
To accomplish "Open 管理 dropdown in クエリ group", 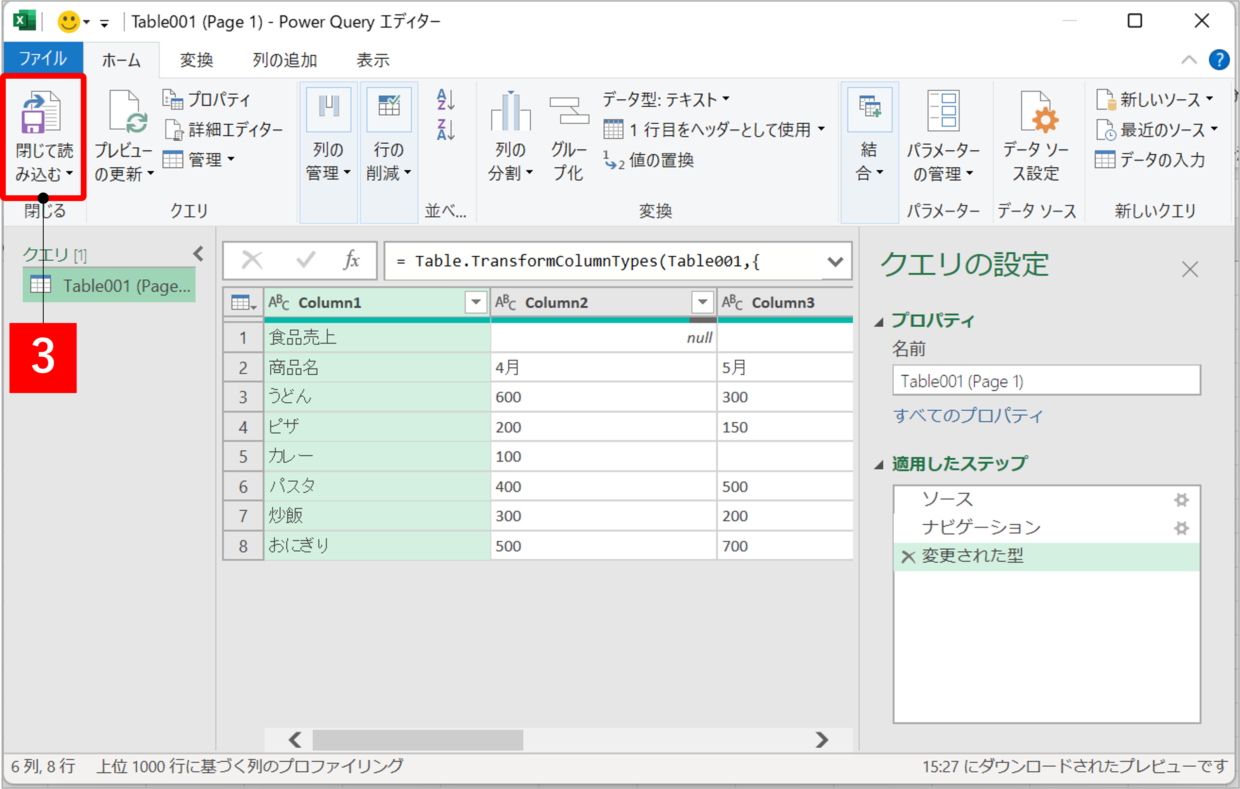I will click(x=198, y=159).
